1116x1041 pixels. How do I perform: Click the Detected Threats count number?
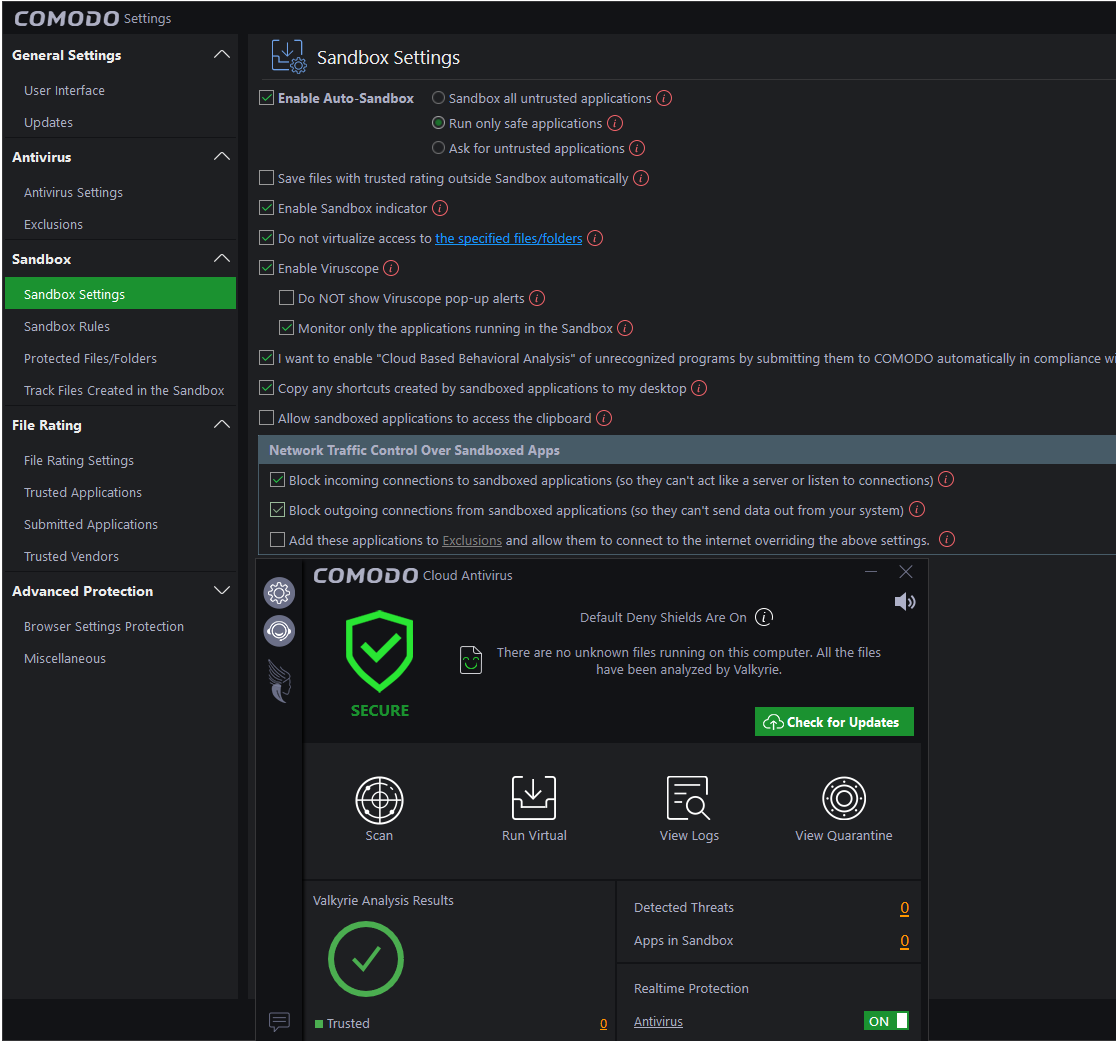[x=904, y=908]
